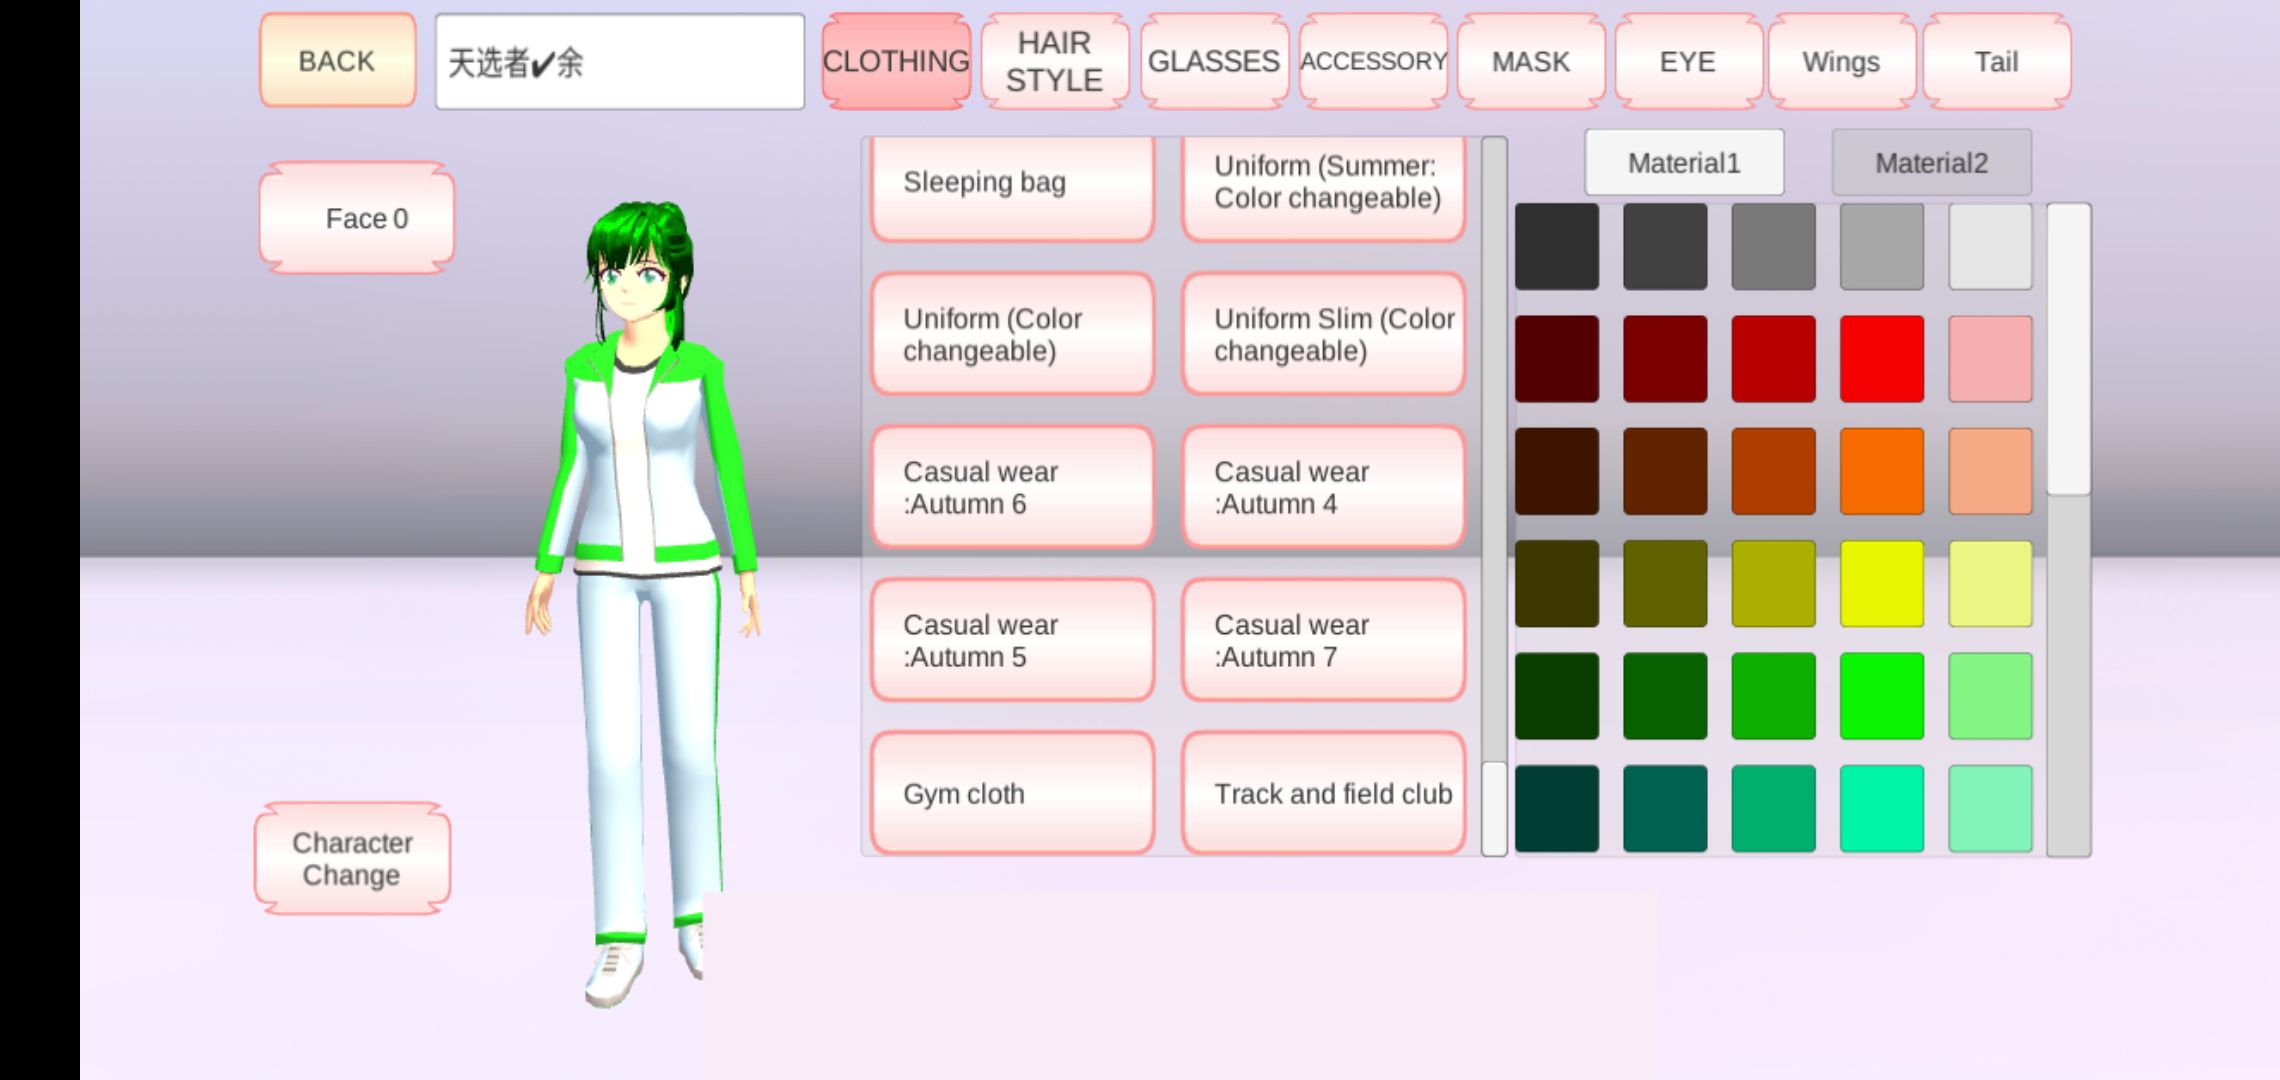Open the HAIR STYLE tab
The image size is (2280, 1080).
point(1054,61)
